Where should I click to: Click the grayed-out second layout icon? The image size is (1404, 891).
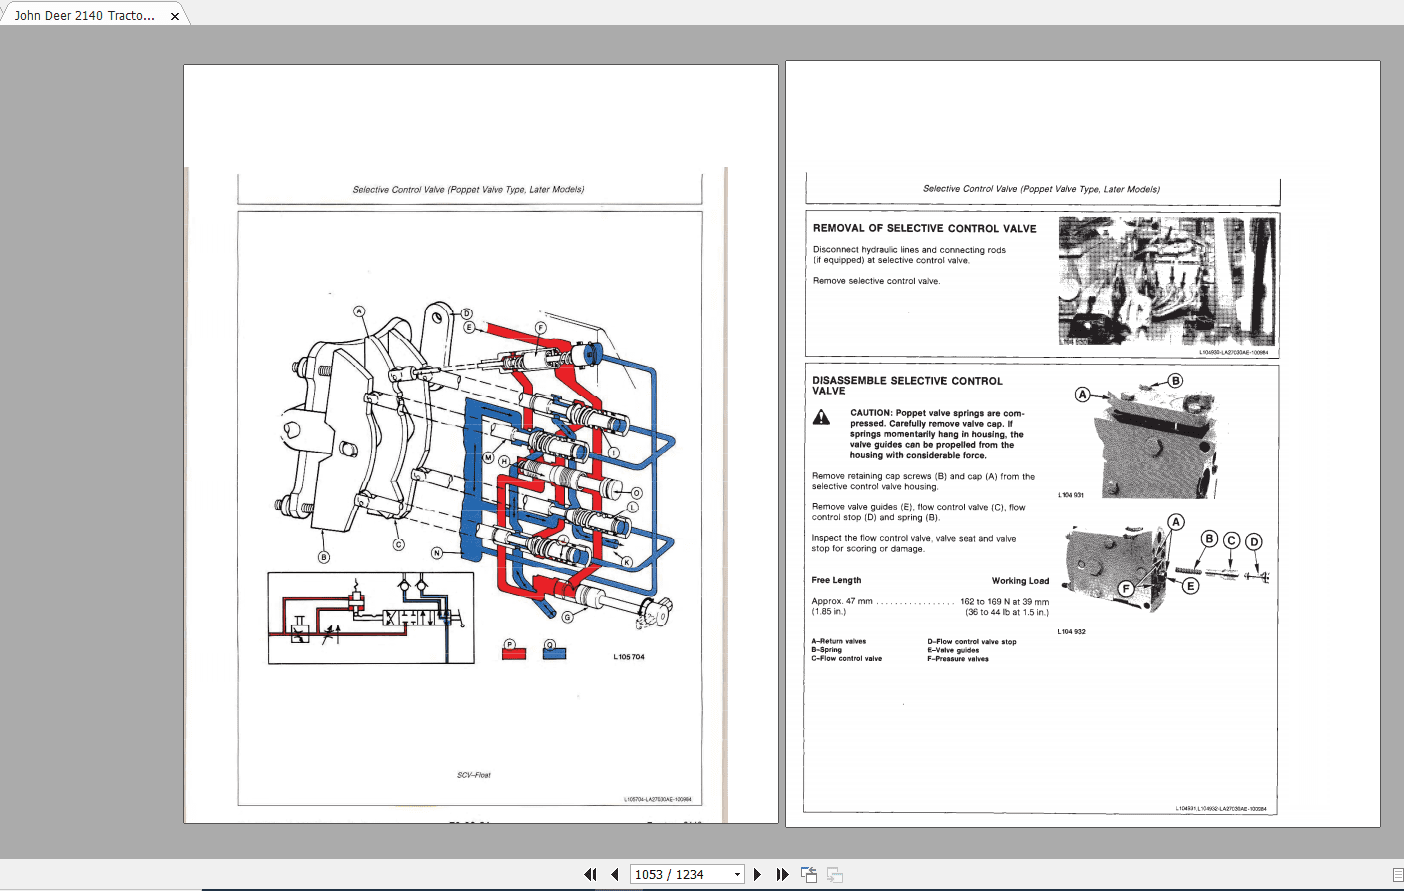pyautogui.click(x=834, y=874)
